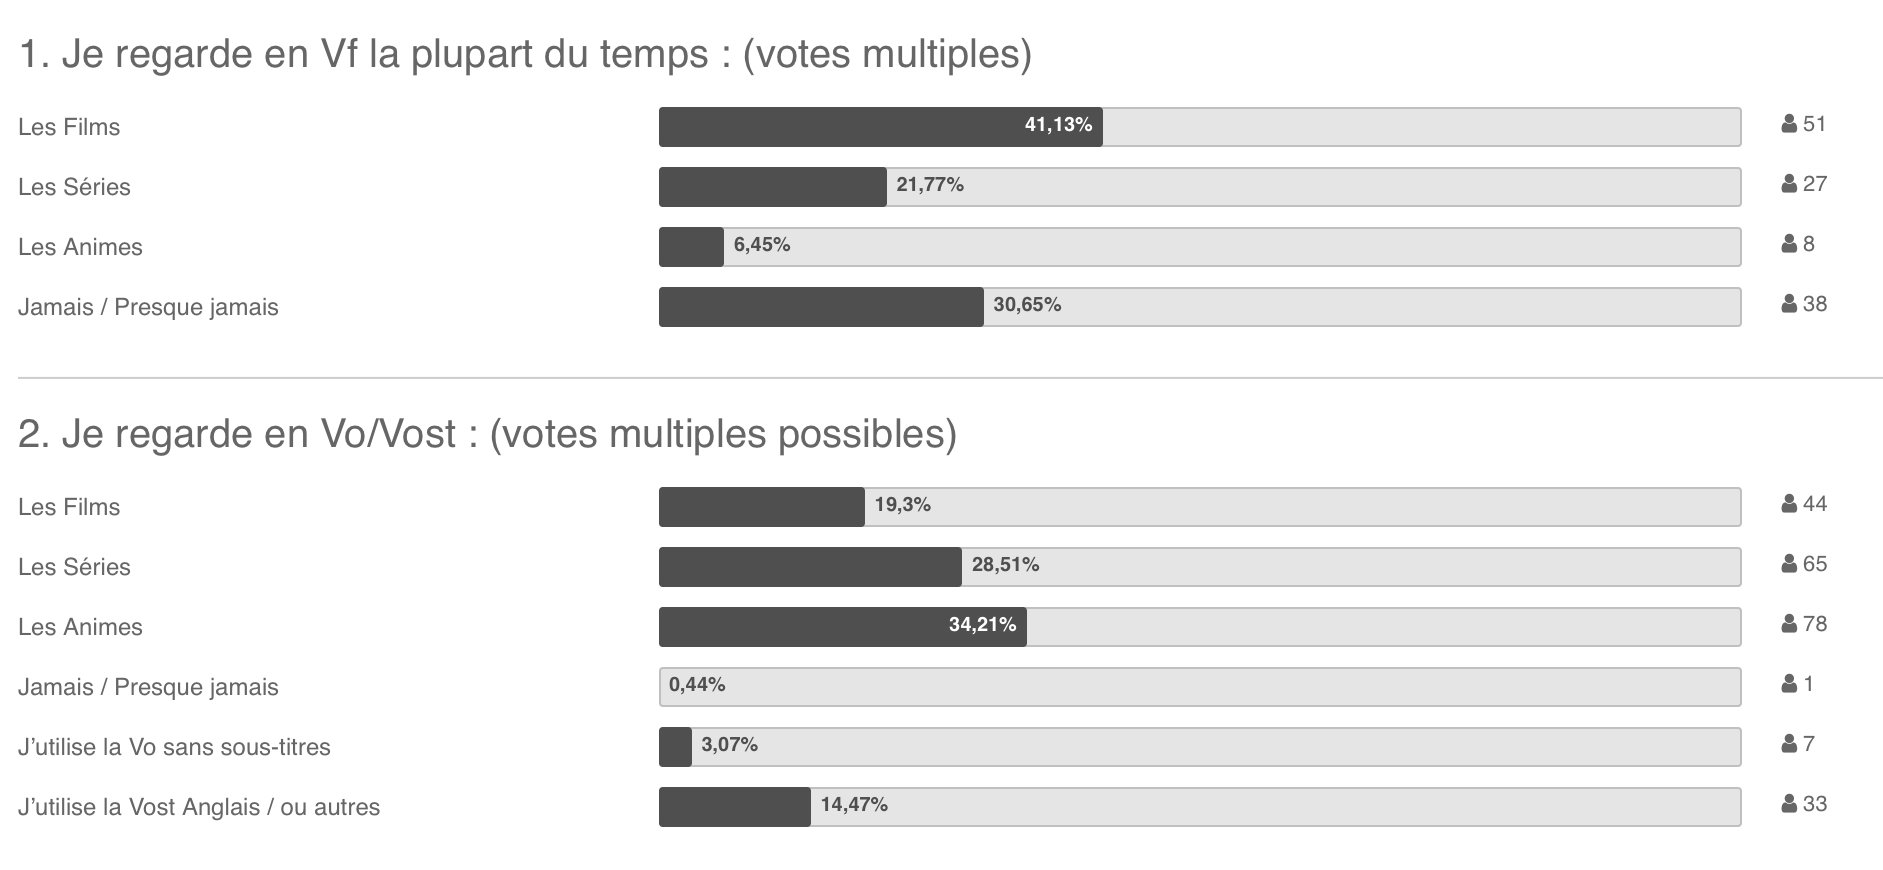The height and width of the screenshot is (870, 1883).
Task: Click the voter icon beside count 51
Action: click(x=1789, y=124)
